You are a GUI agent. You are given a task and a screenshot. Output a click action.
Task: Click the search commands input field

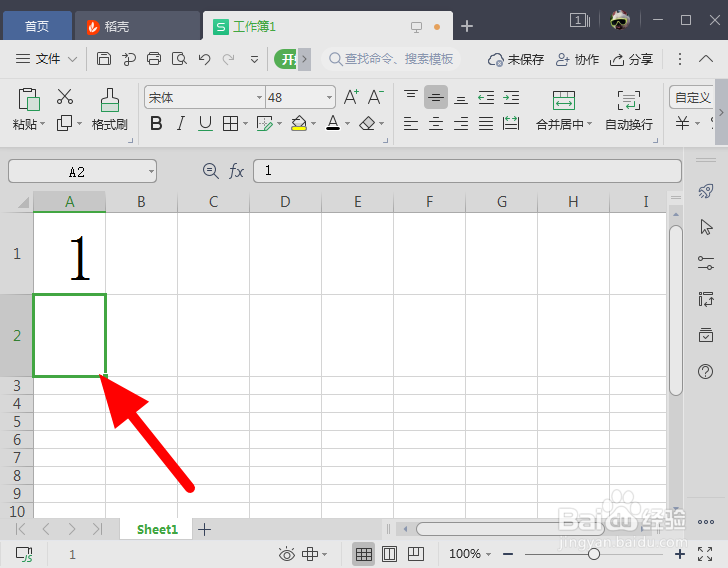(390, 59)
